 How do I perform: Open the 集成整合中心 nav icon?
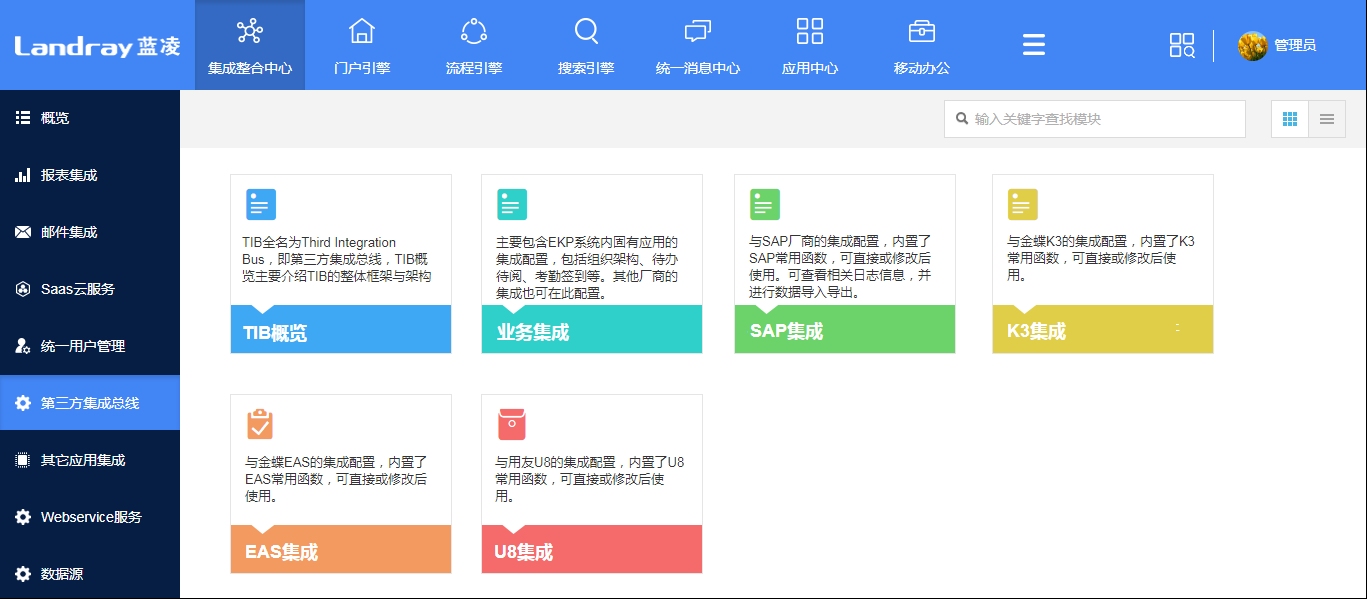tap(250, 31)
